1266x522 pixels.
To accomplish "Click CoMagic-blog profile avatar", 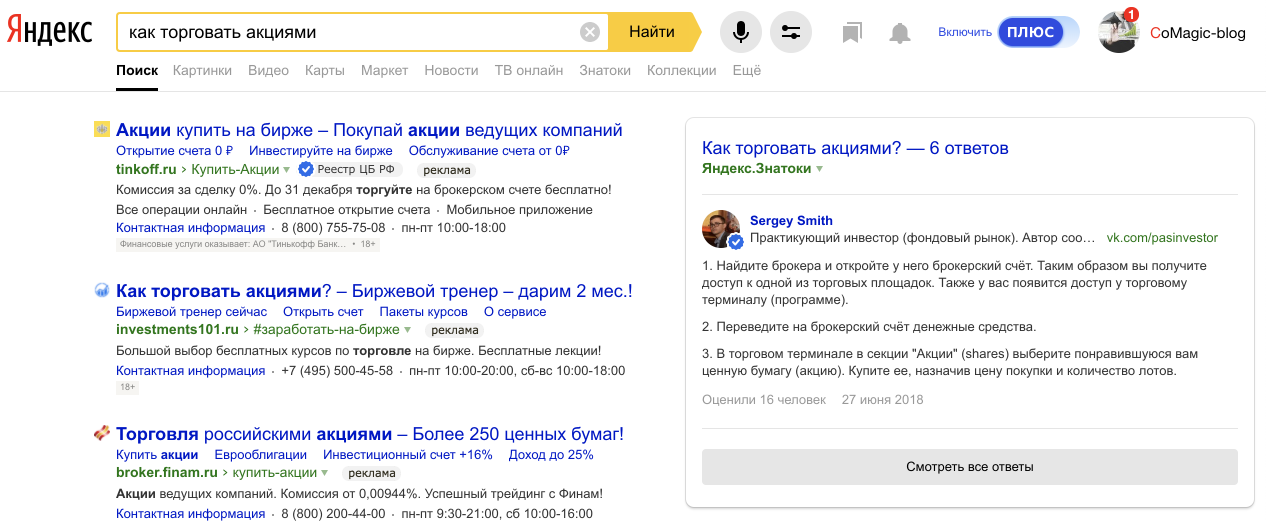I will (x=1118, y=33).
